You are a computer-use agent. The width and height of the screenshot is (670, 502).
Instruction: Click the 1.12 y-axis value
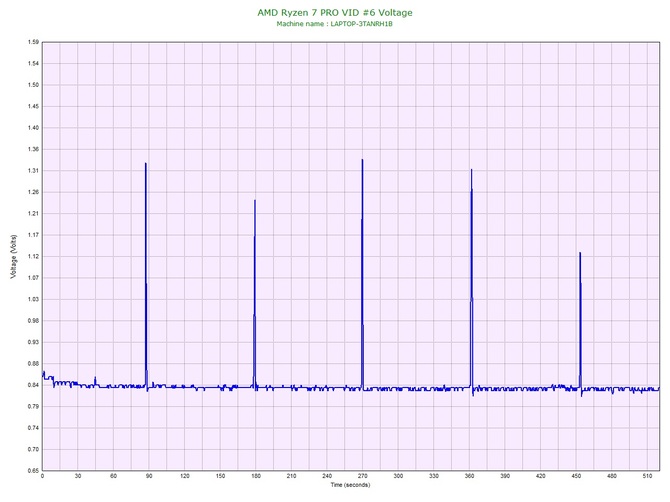(33, 256)
